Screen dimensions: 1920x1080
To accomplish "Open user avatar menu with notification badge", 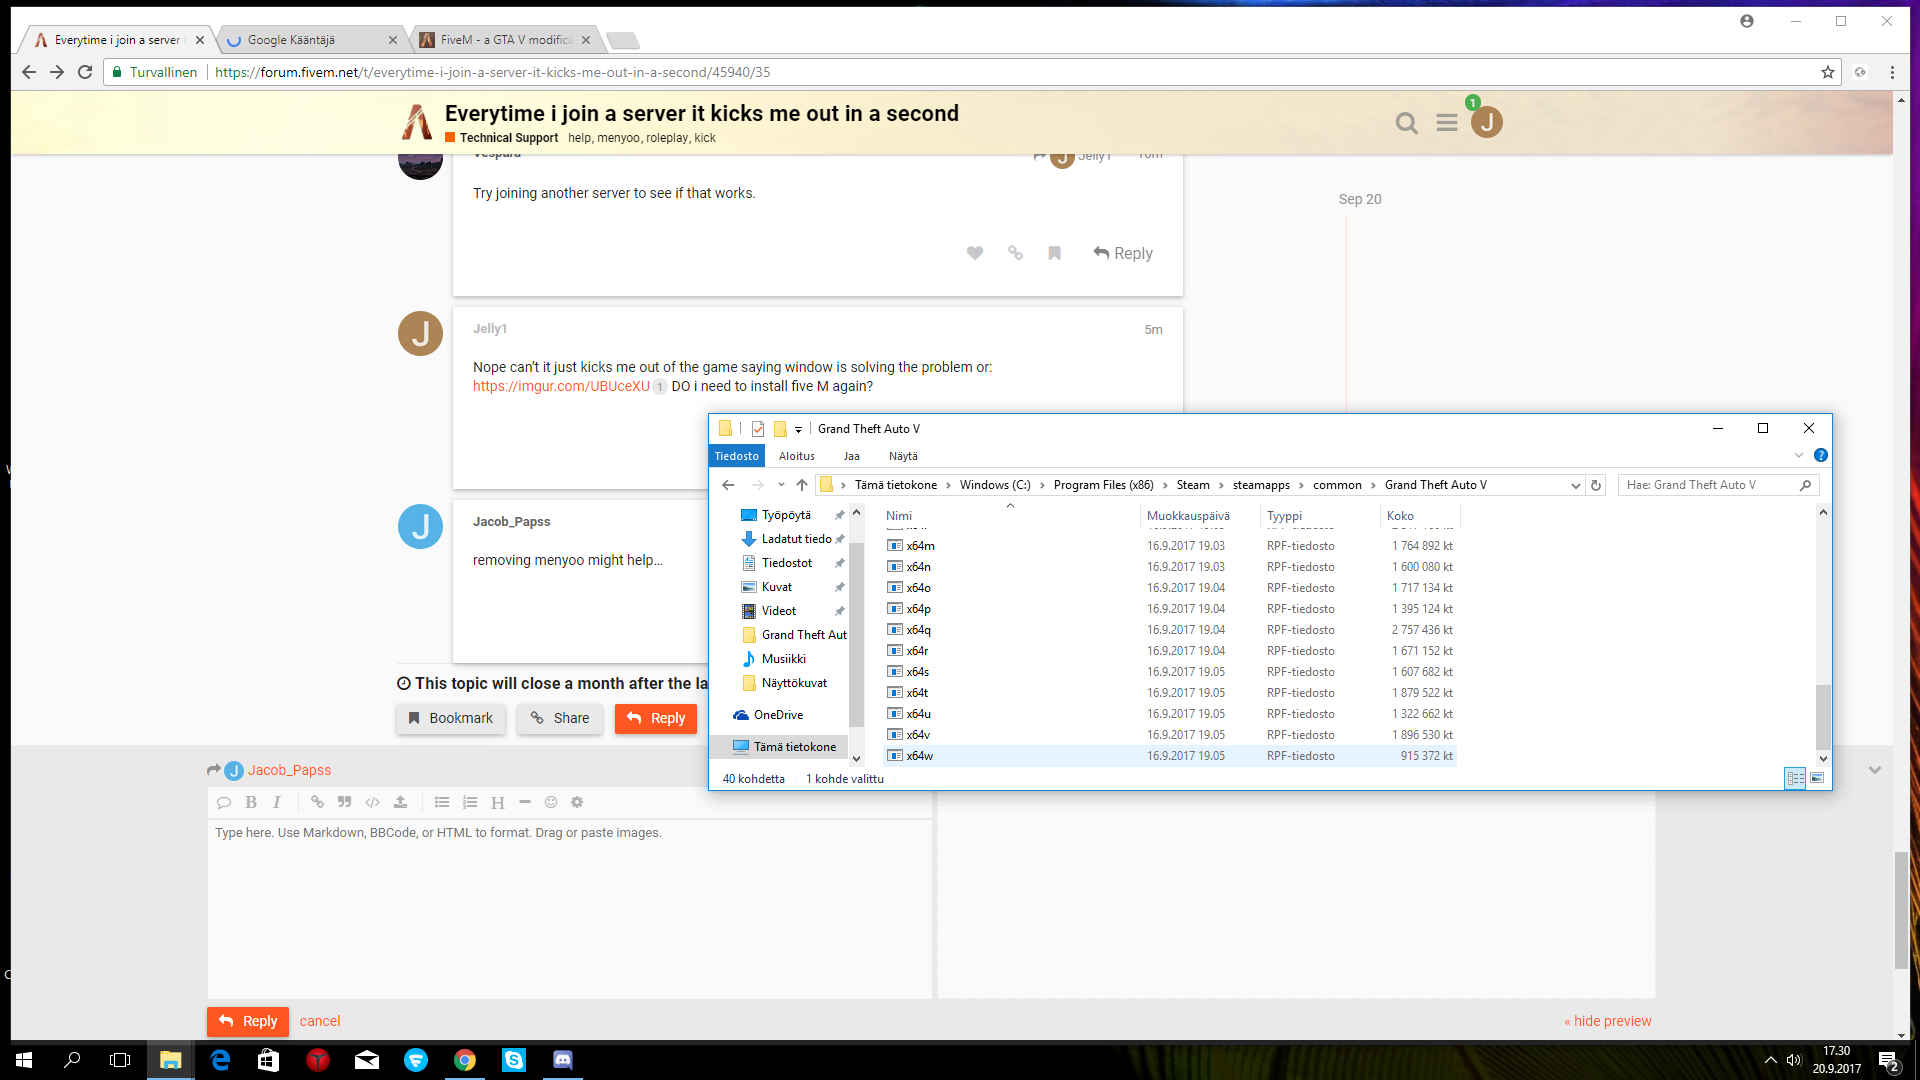I will click(x=1486, y=121).
